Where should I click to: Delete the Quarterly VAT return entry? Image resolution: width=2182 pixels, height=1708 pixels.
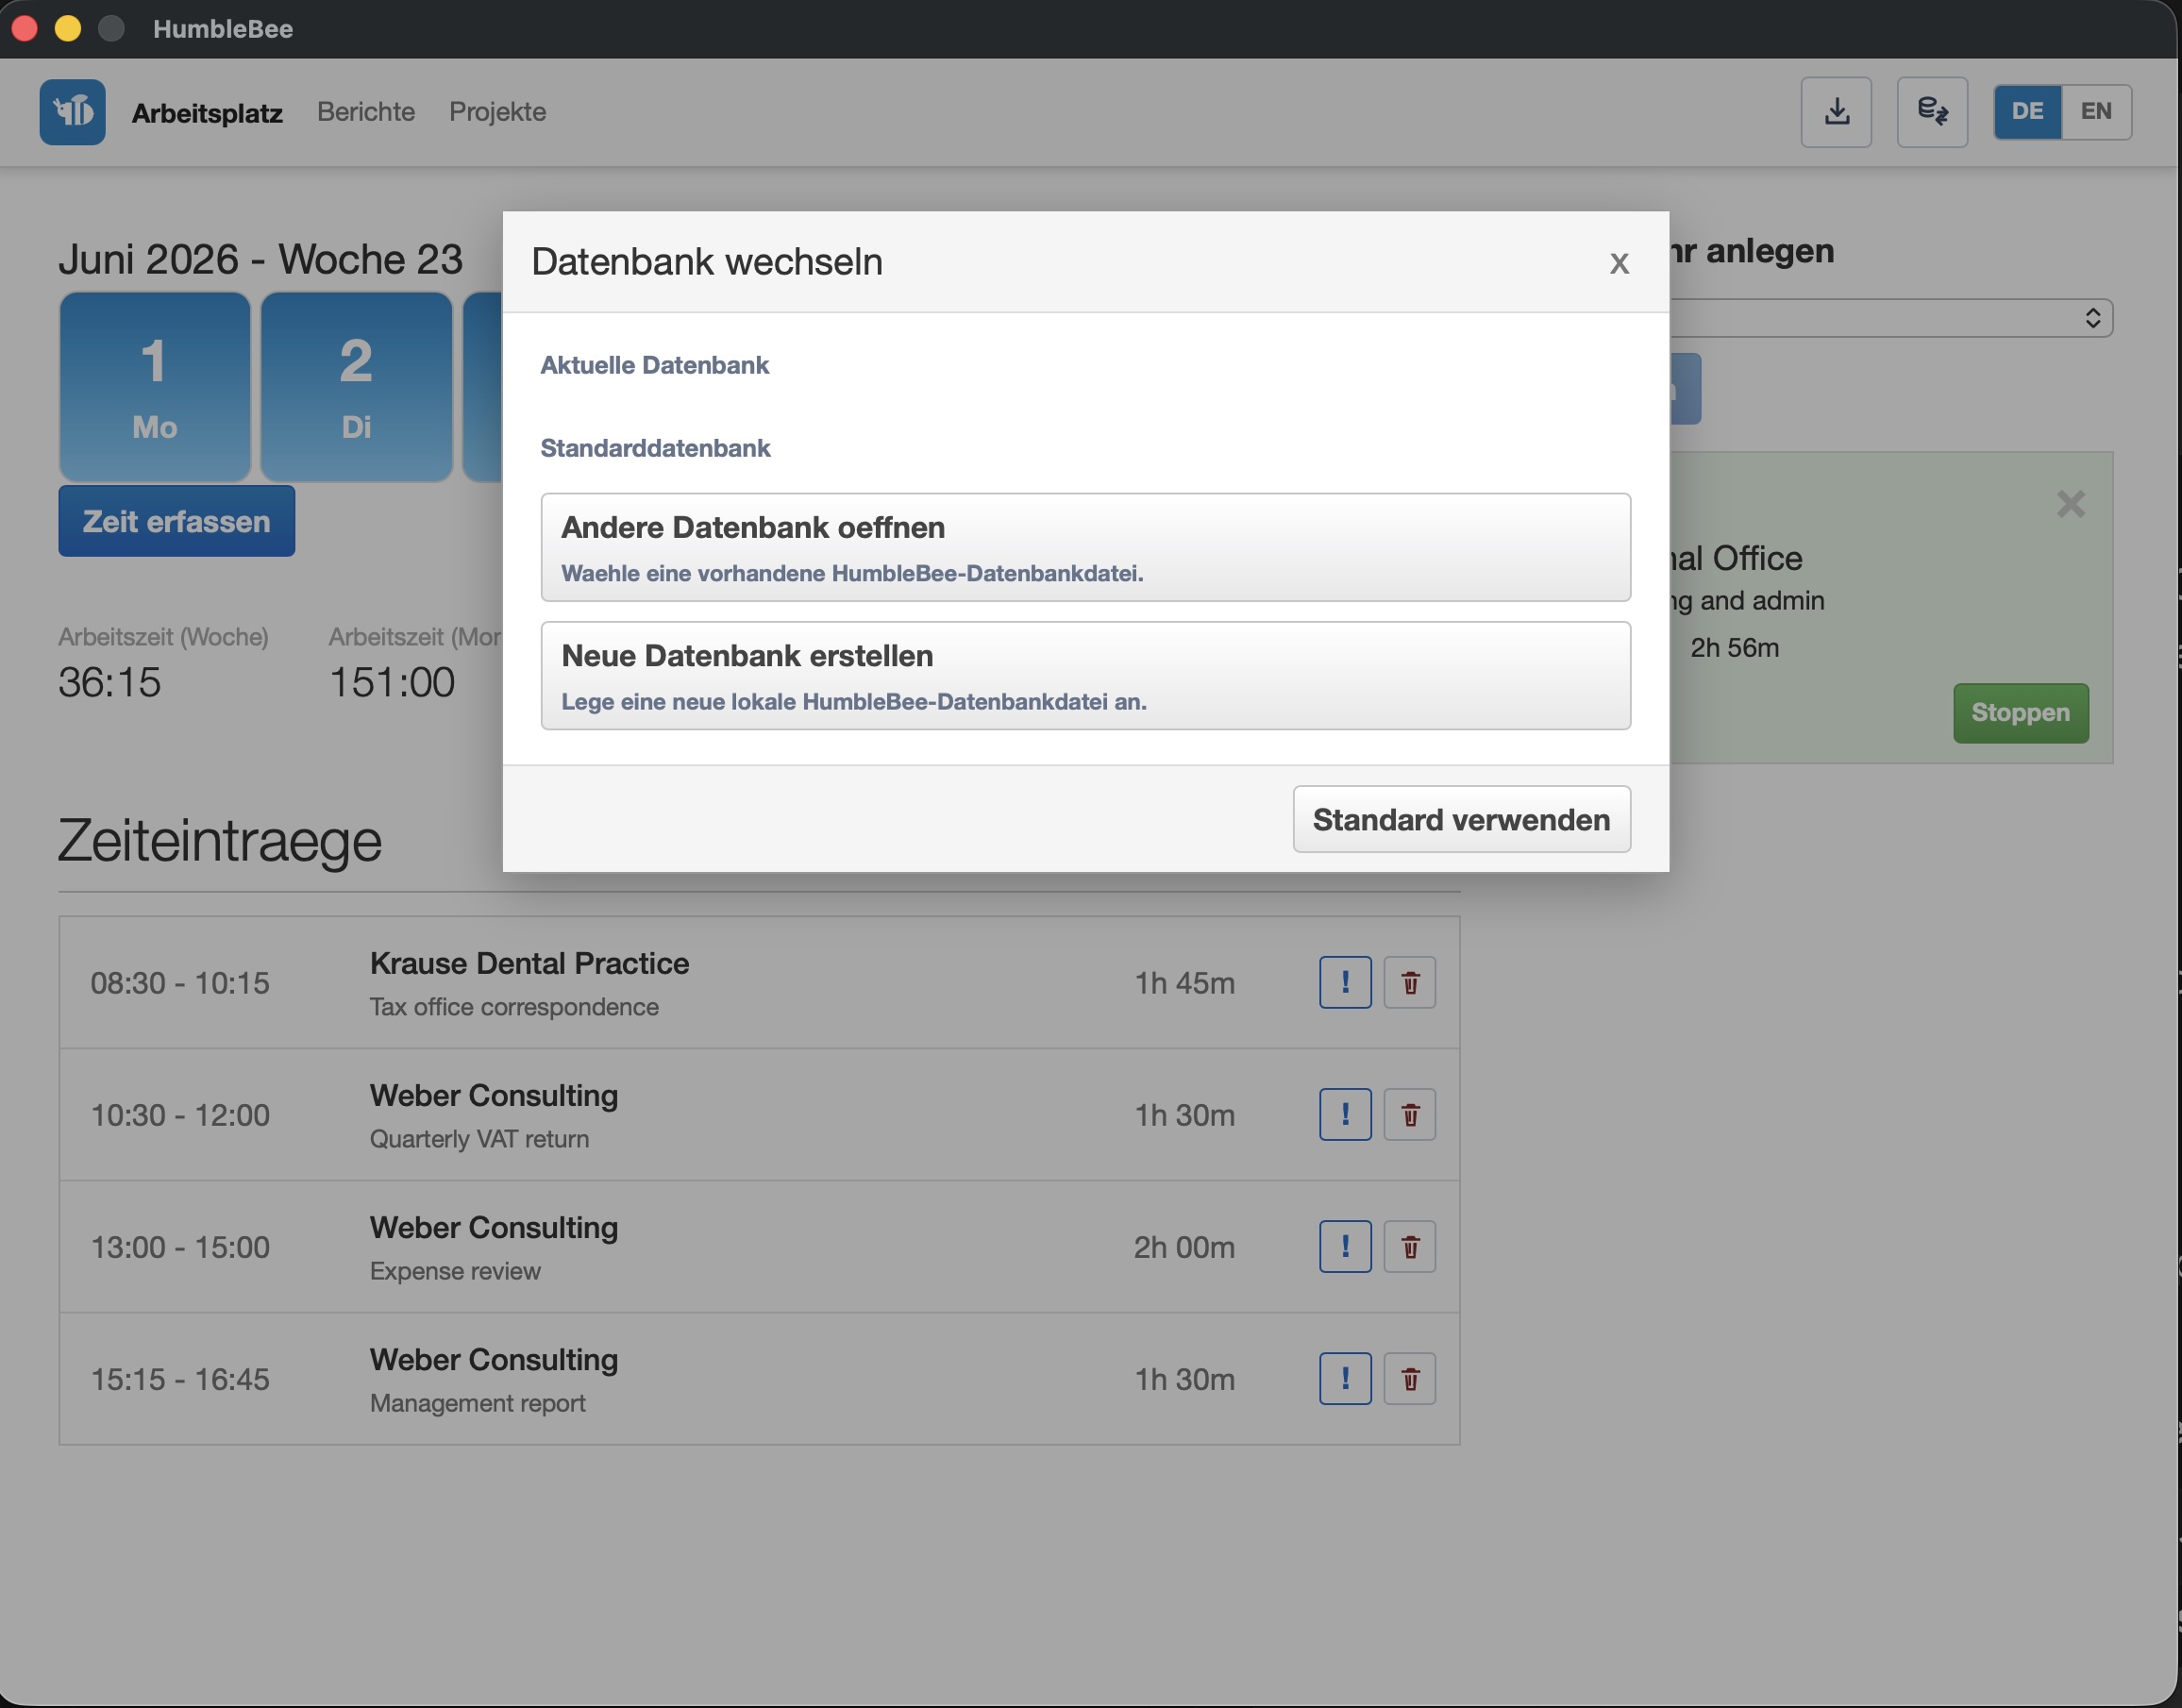click(x=1410, y=1115)
